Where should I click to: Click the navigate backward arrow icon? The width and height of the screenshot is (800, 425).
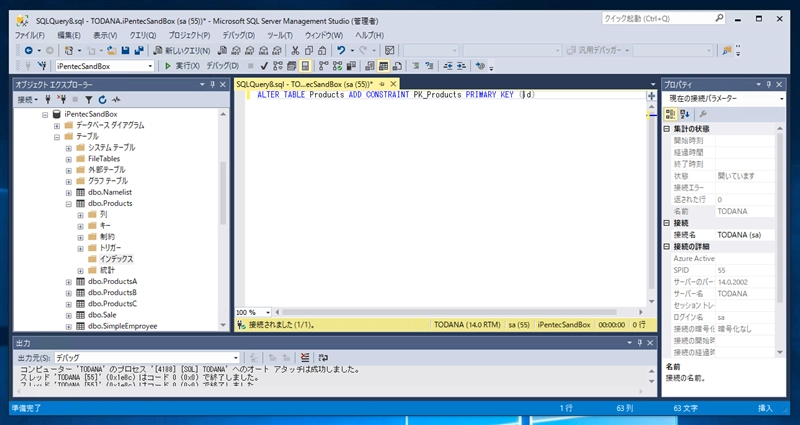(x=29, y=51)
